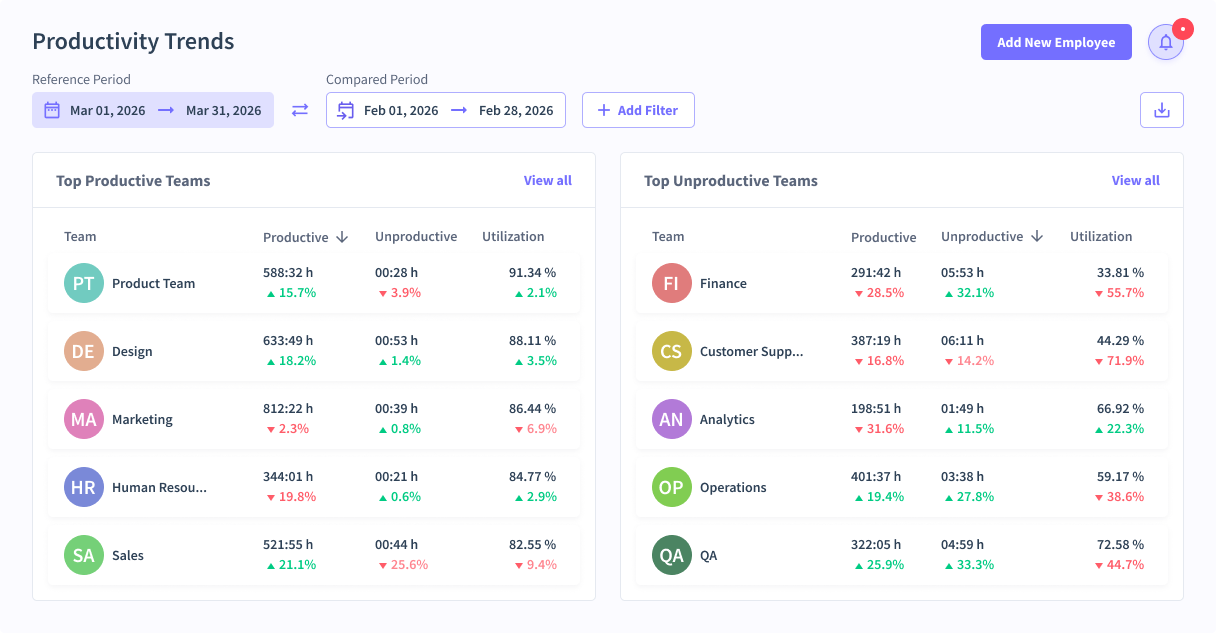Select the Customer Support team row
The image size is (1216, 633).
902,351
